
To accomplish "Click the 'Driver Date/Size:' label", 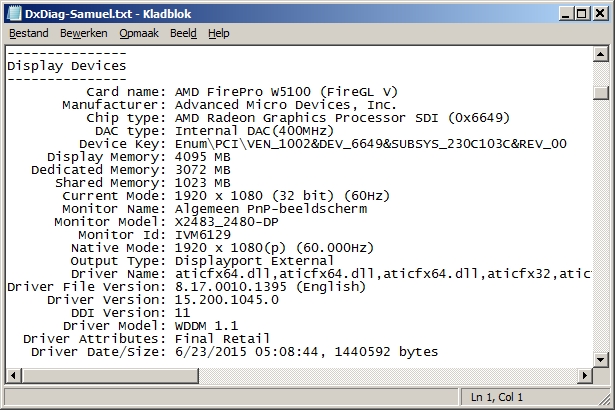I will (x=99, y=352).
